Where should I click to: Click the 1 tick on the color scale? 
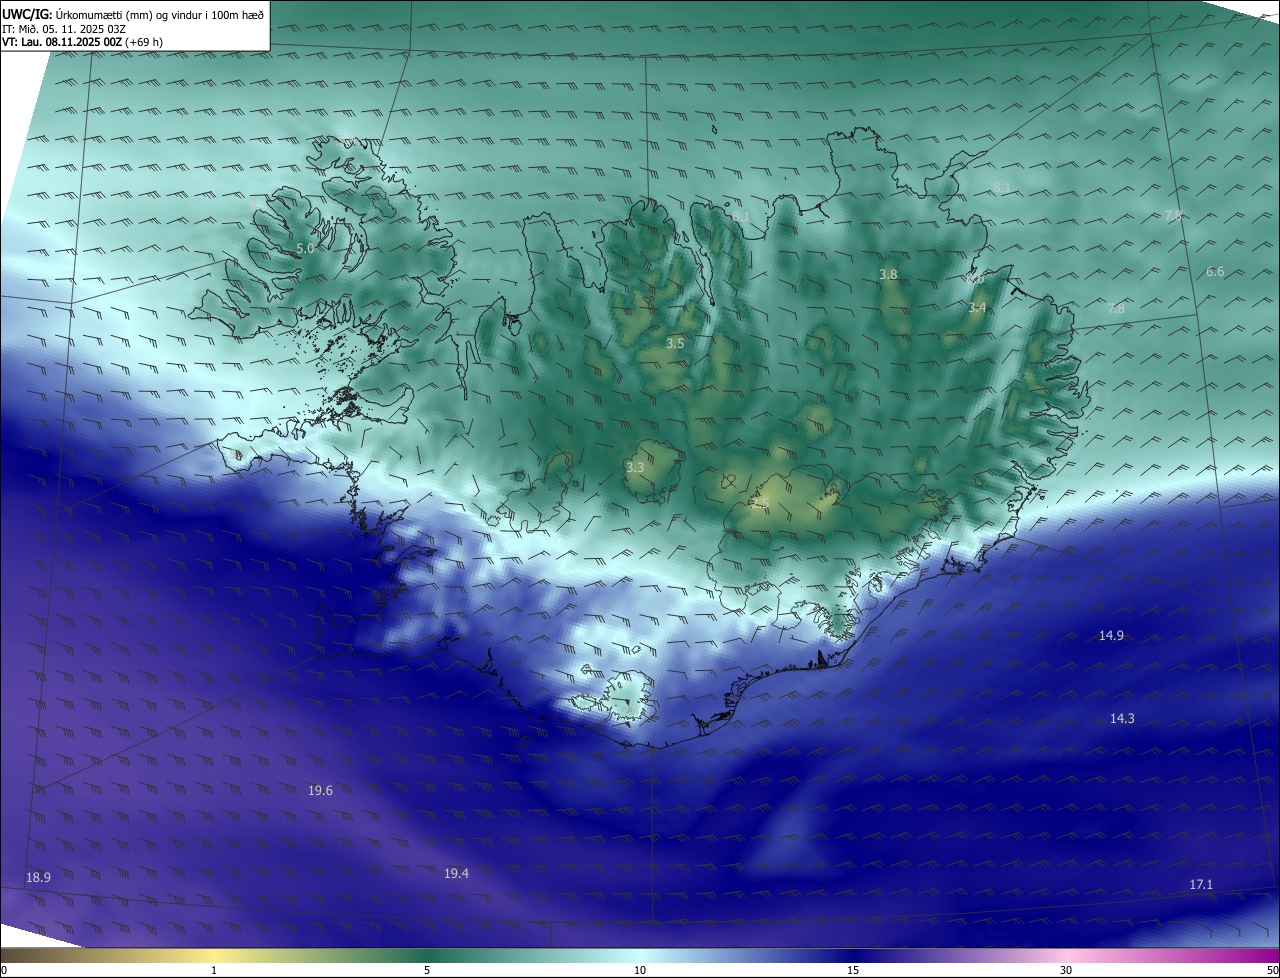pos(214,970)
